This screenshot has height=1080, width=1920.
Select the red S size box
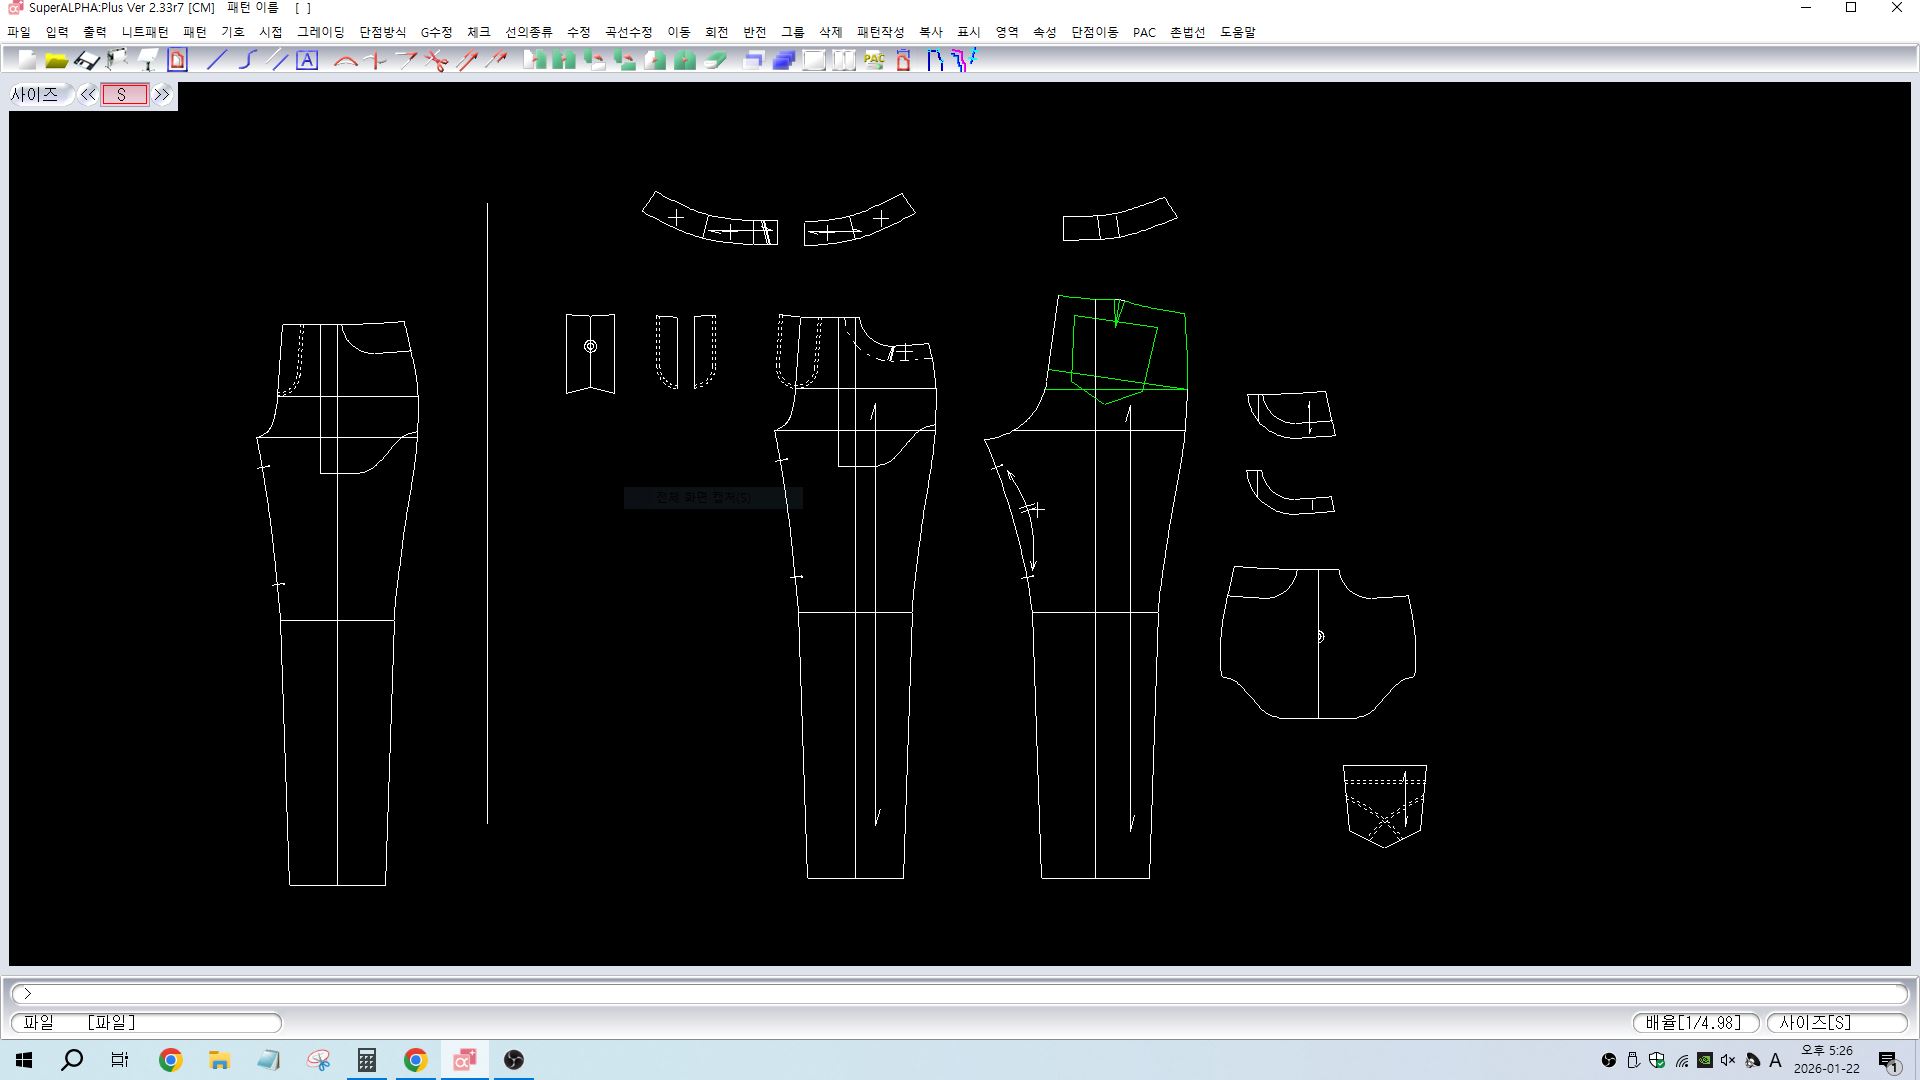[124, 95]
